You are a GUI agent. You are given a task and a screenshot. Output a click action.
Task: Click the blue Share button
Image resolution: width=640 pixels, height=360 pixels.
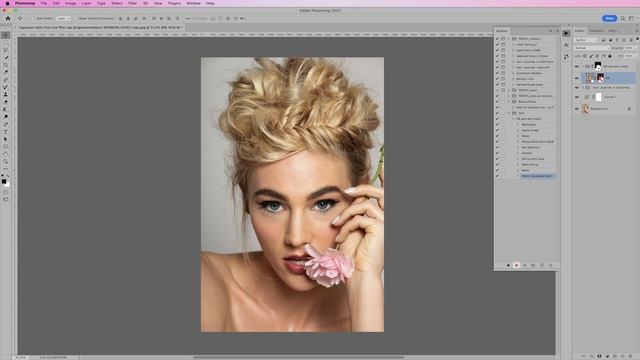(609, 18)
